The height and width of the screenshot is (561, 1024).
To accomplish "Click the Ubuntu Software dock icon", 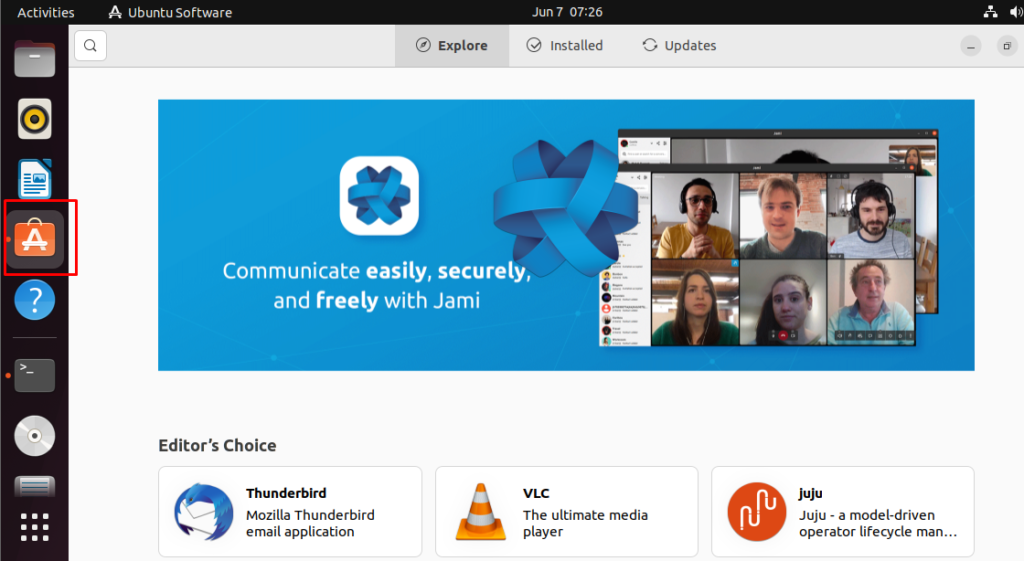I will pos(35,238).
